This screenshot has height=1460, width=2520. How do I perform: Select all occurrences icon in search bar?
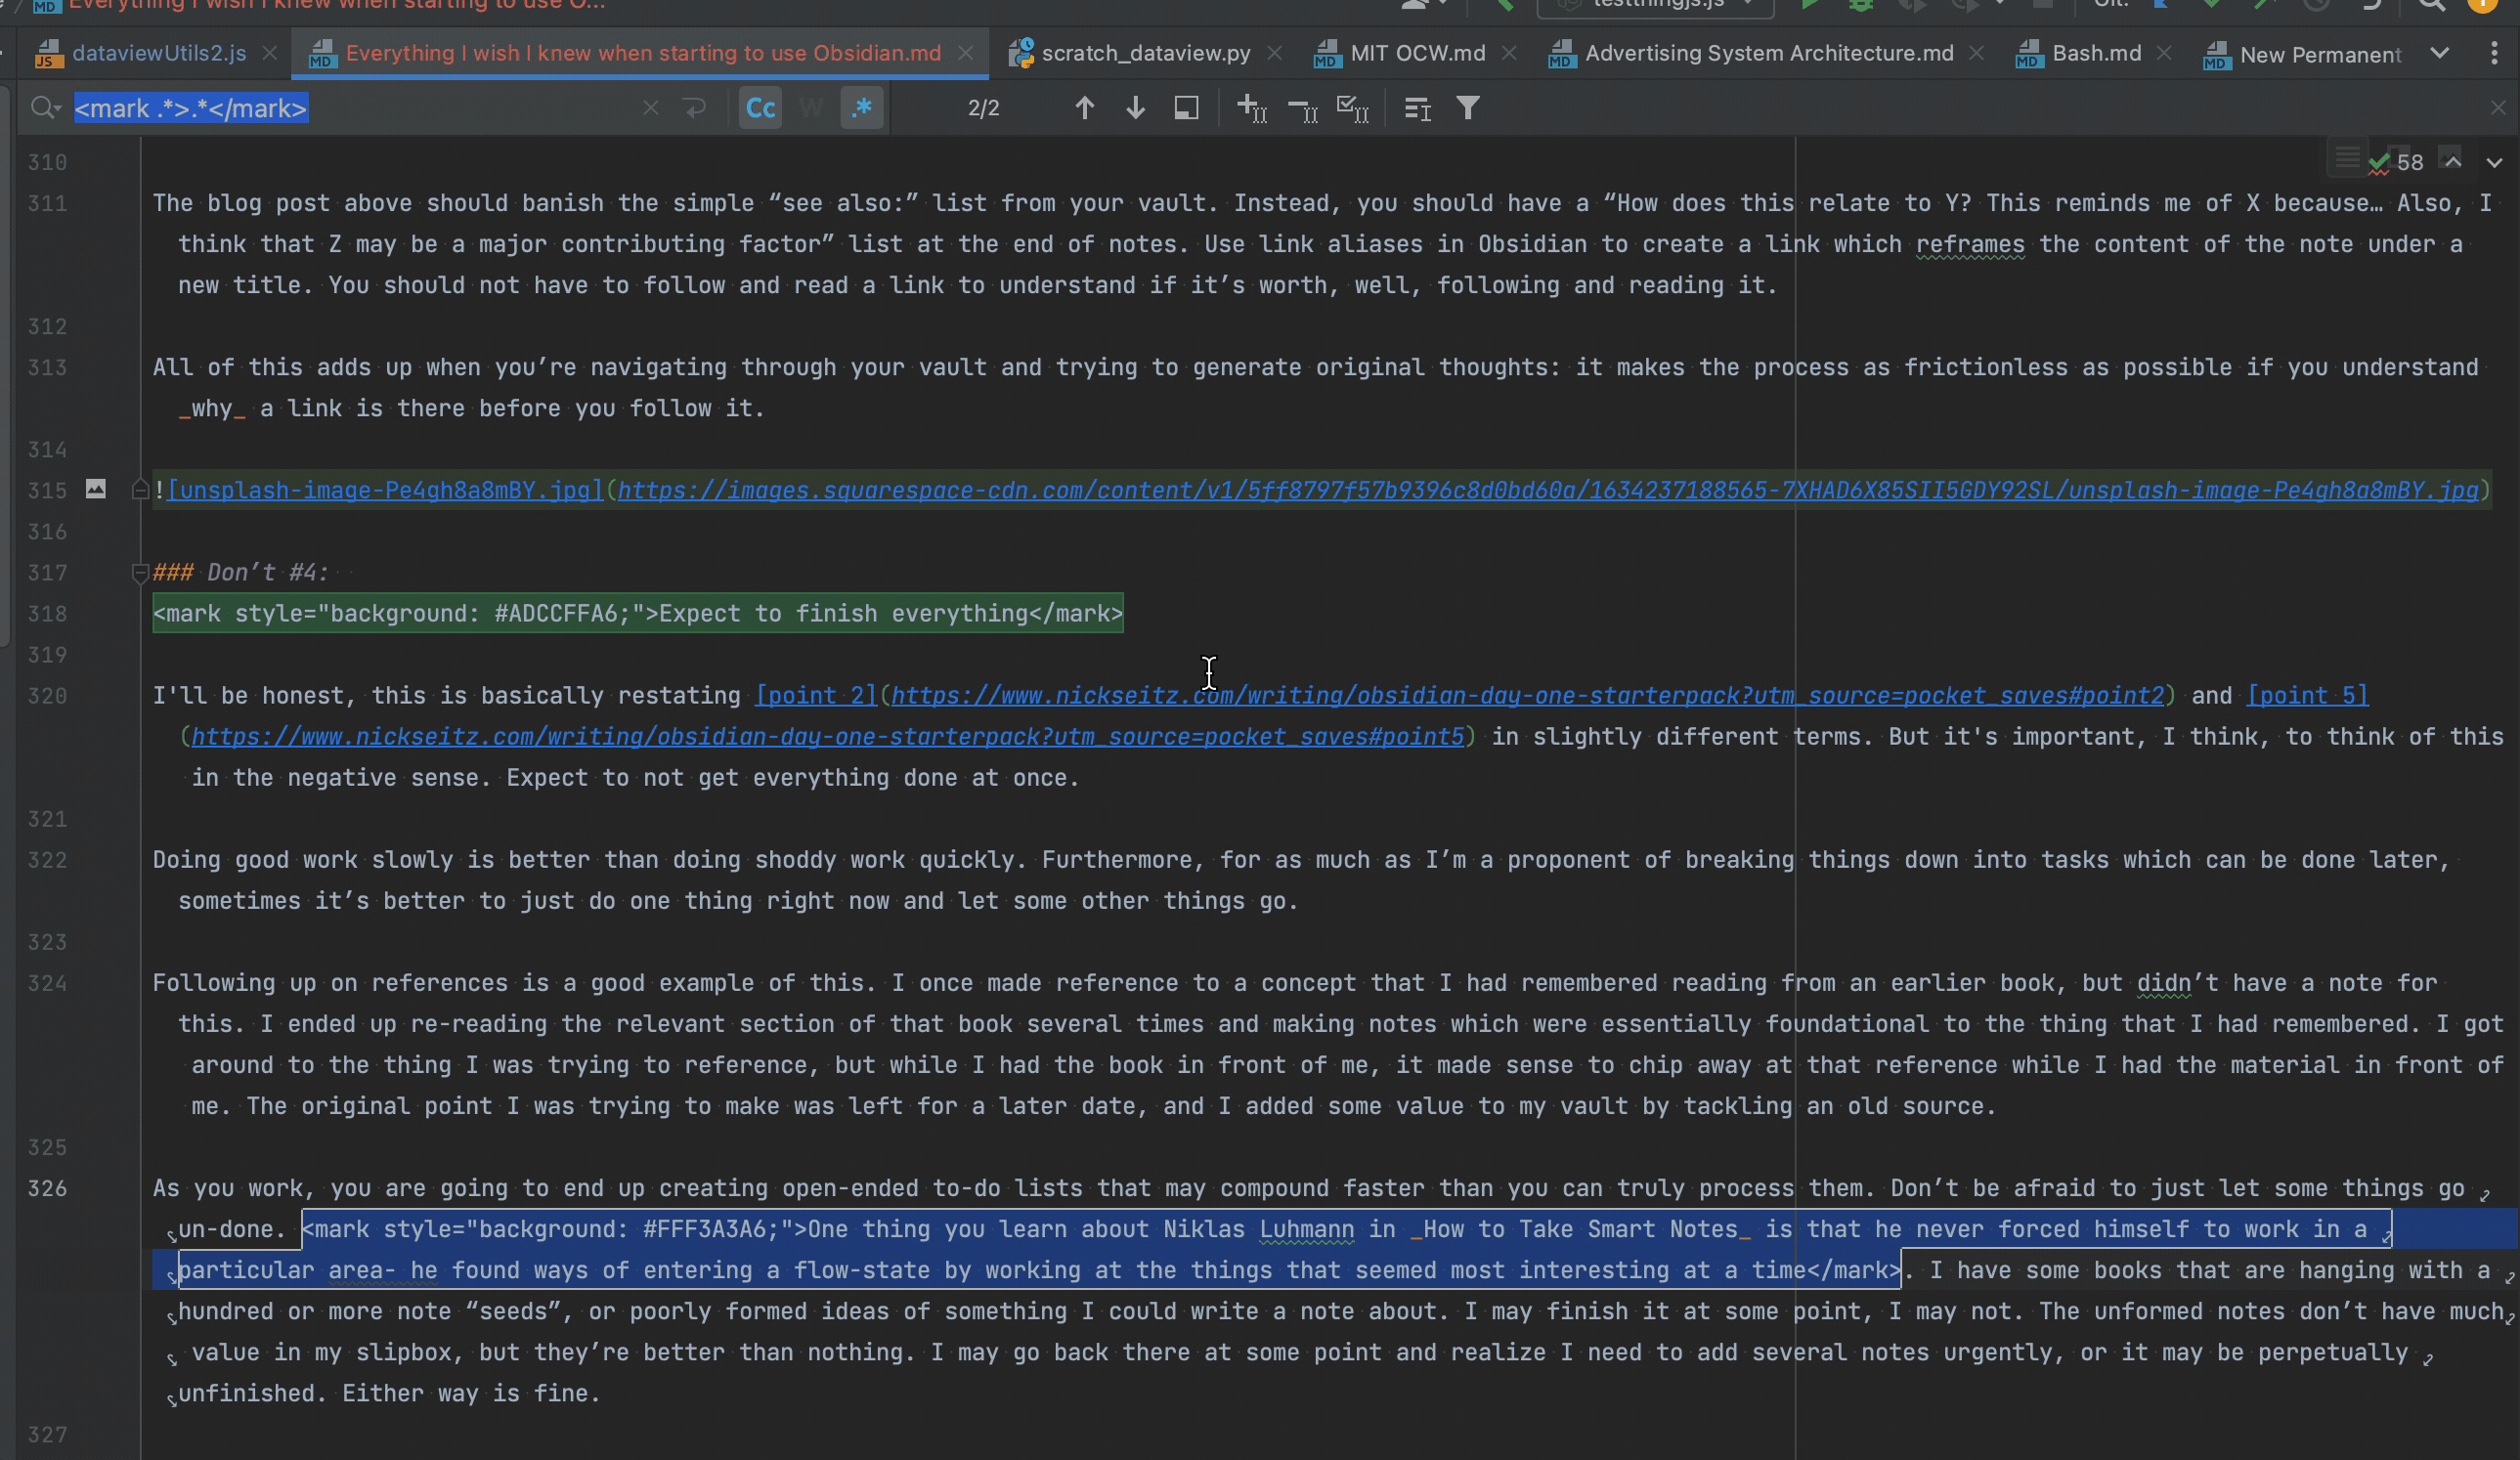(x=1353, y=108)
